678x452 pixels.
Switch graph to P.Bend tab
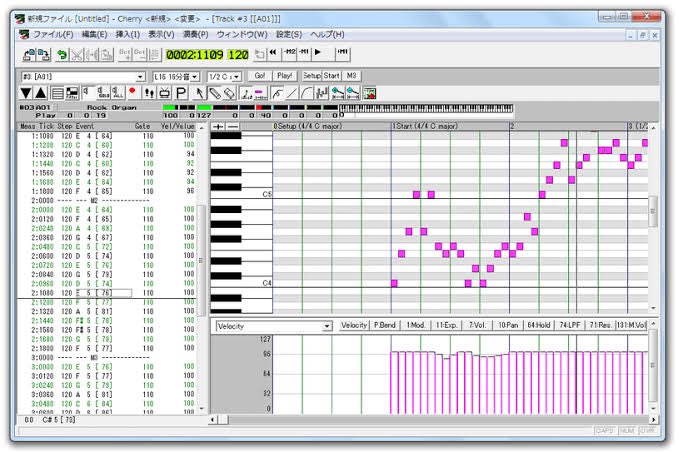(x=385, y=325)
